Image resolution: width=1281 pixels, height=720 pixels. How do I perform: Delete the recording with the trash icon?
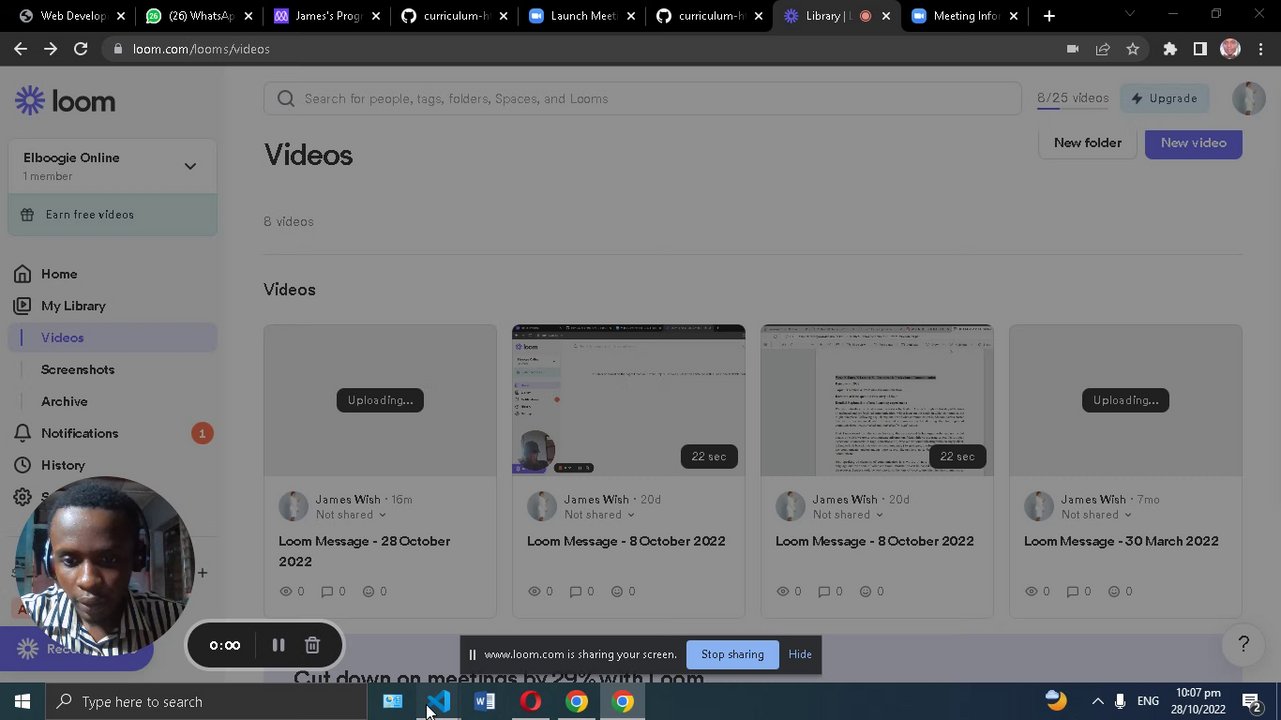click(312, 645)
